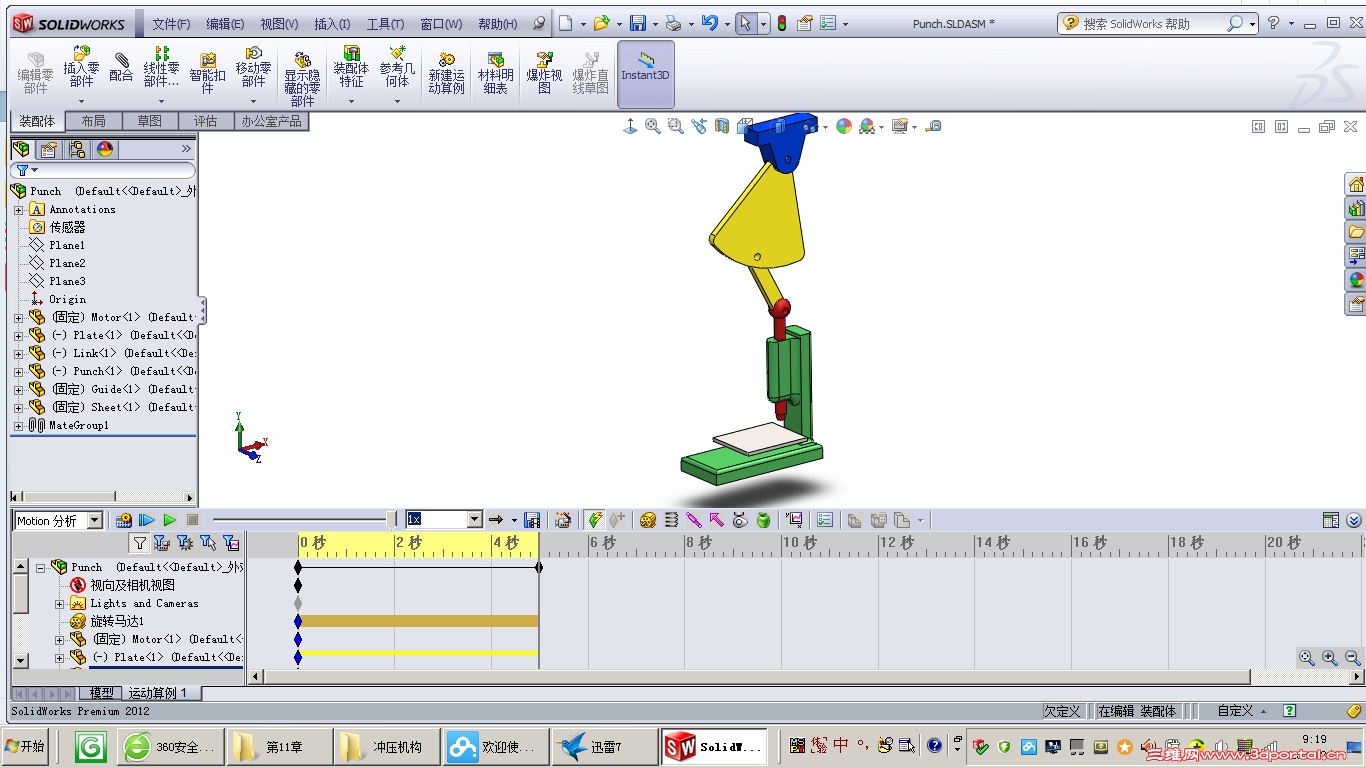Click the 新建运动算例 (New Motion Study) tool
This screenshot has width=1366, height=768.
tap(446, 74)
